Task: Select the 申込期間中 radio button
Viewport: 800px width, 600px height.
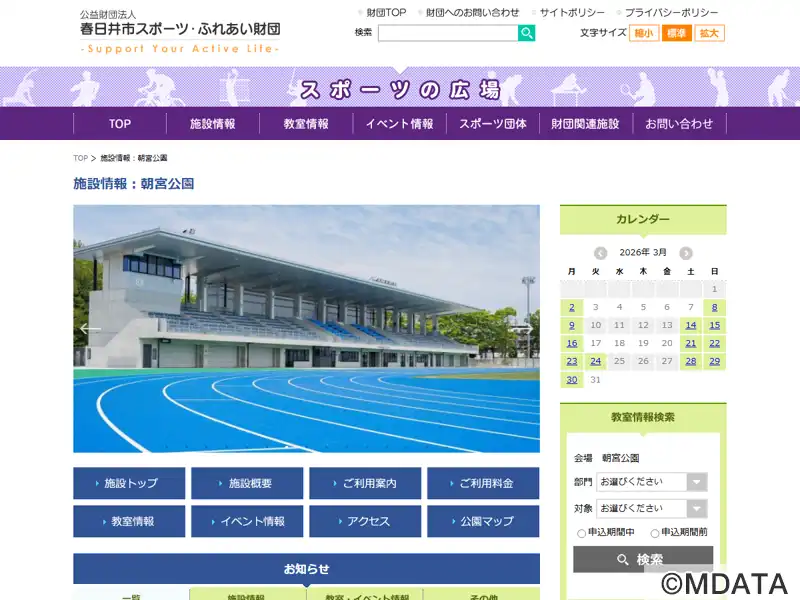Action: click(x=582, y=533)
